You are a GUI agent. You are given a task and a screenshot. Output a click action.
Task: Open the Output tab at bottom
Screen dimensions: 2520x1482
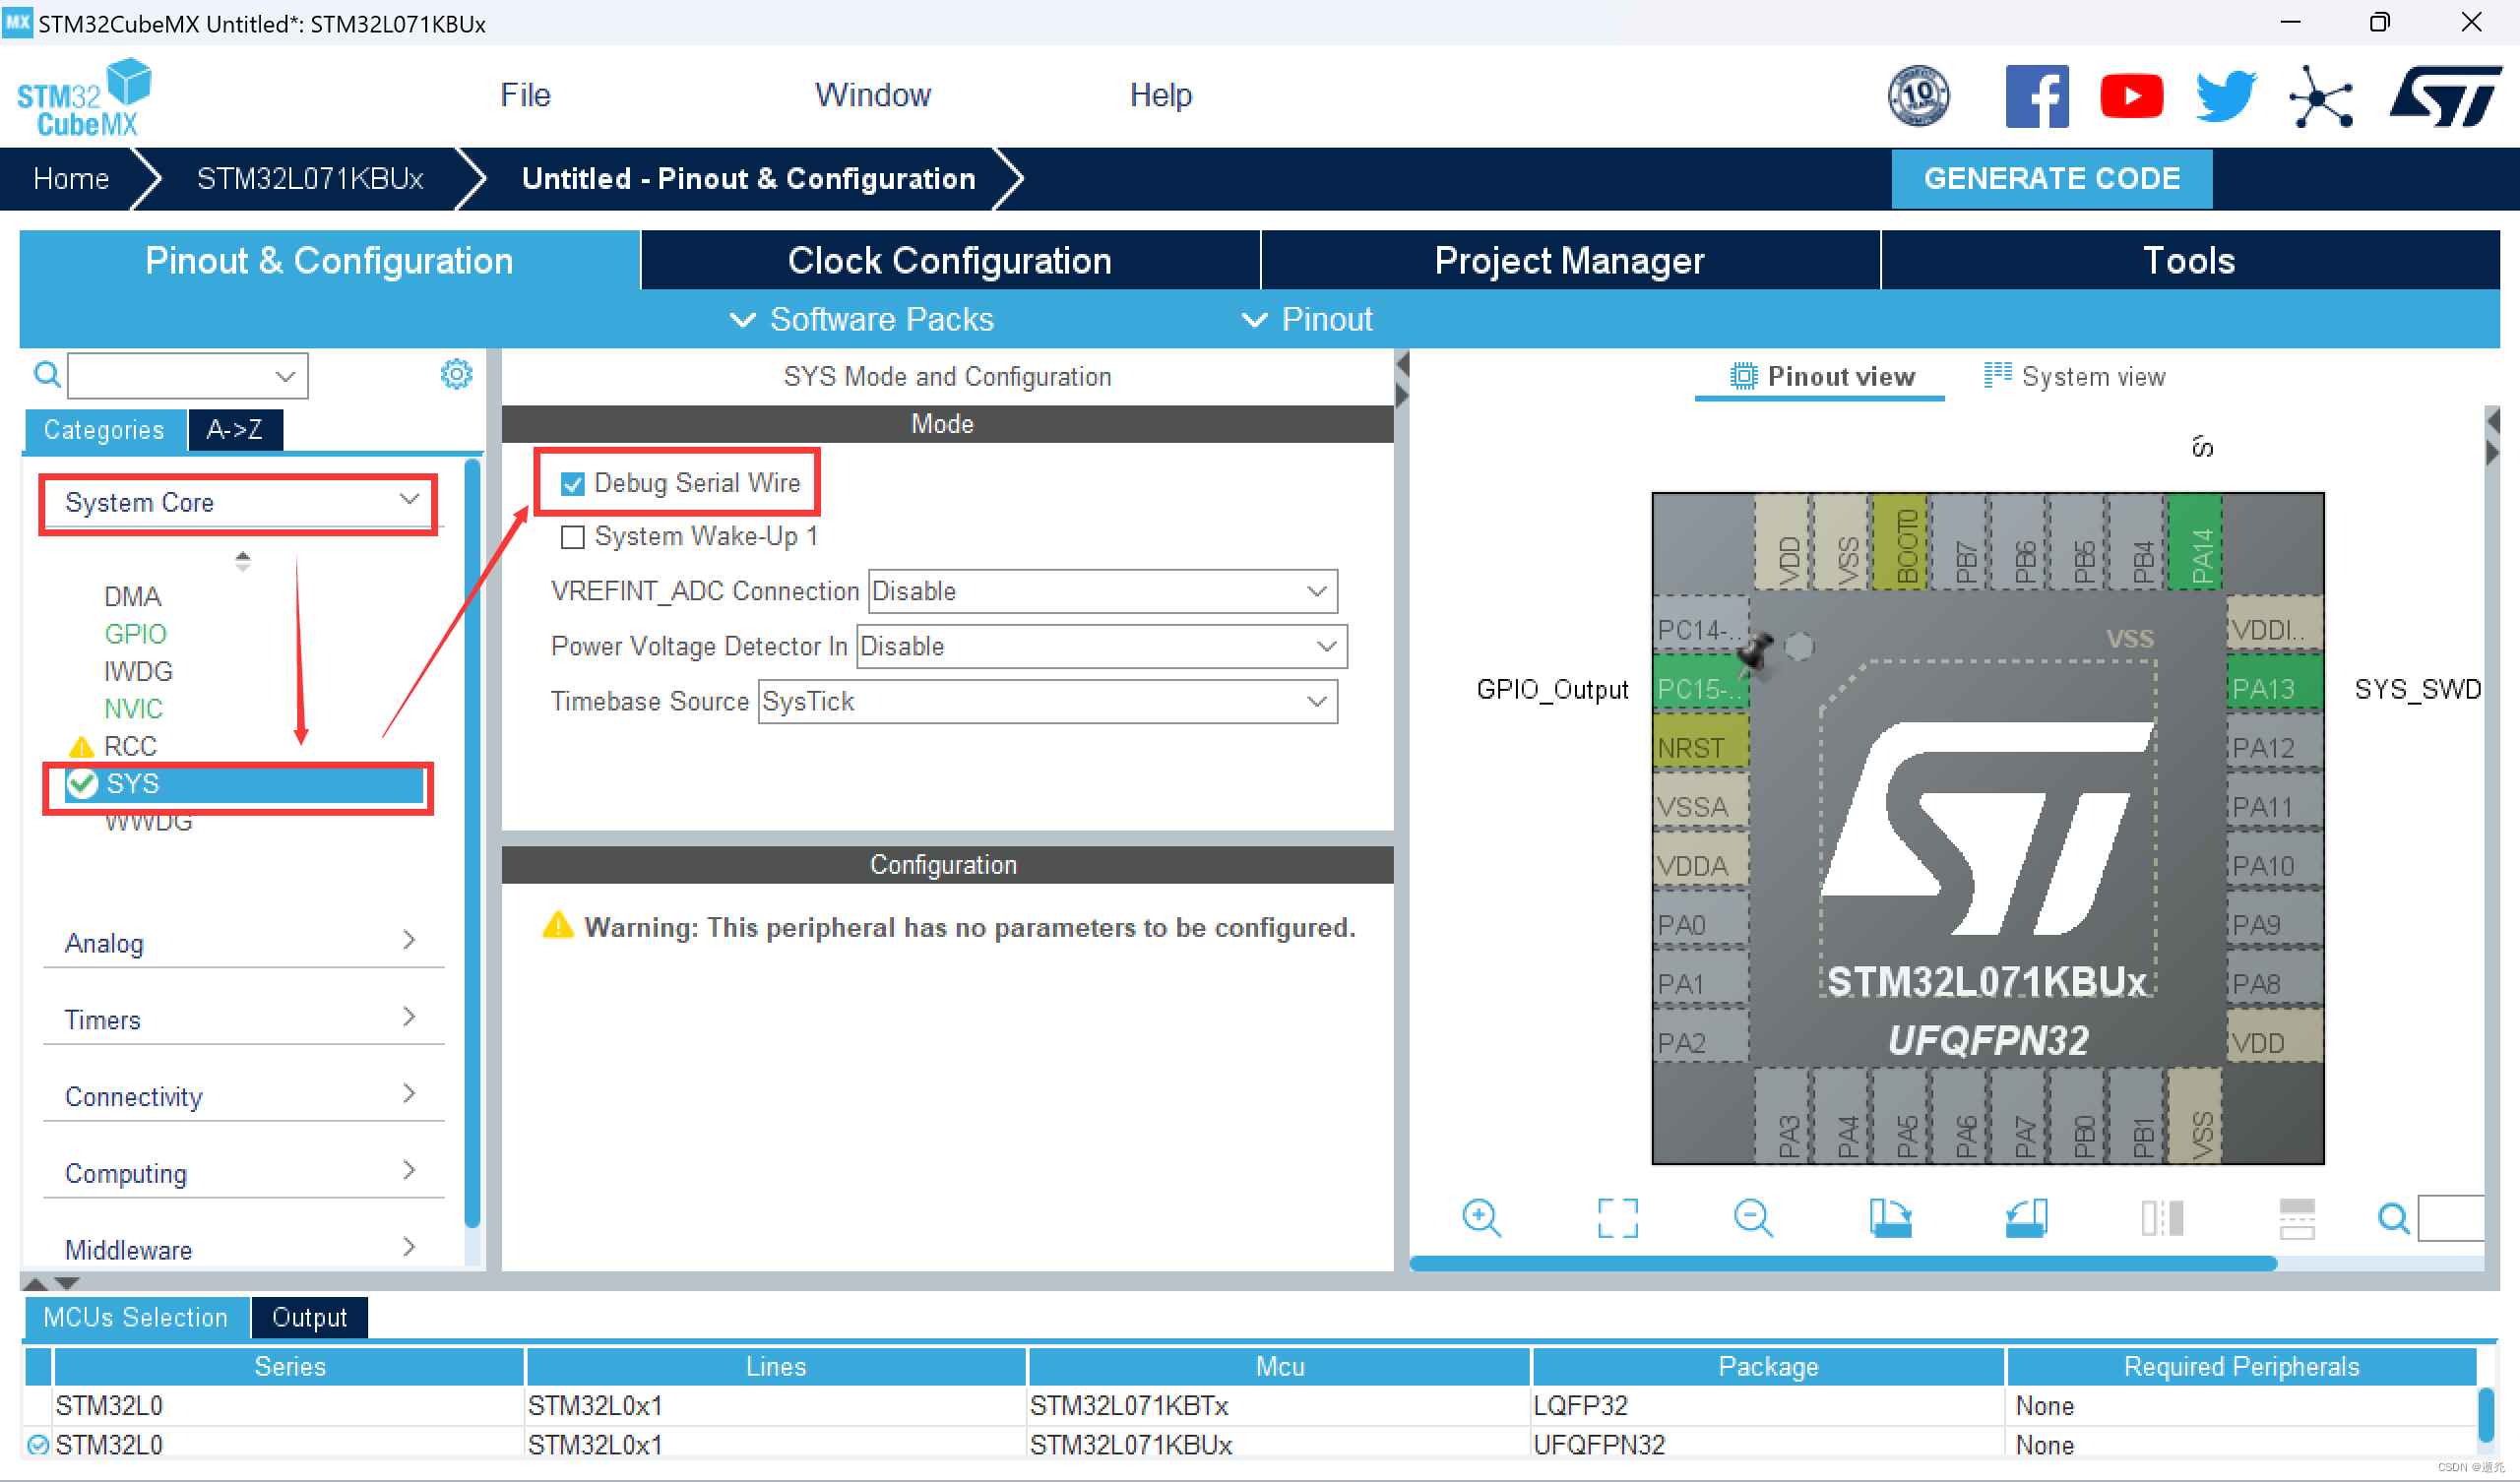click(x=310, y=1317)
